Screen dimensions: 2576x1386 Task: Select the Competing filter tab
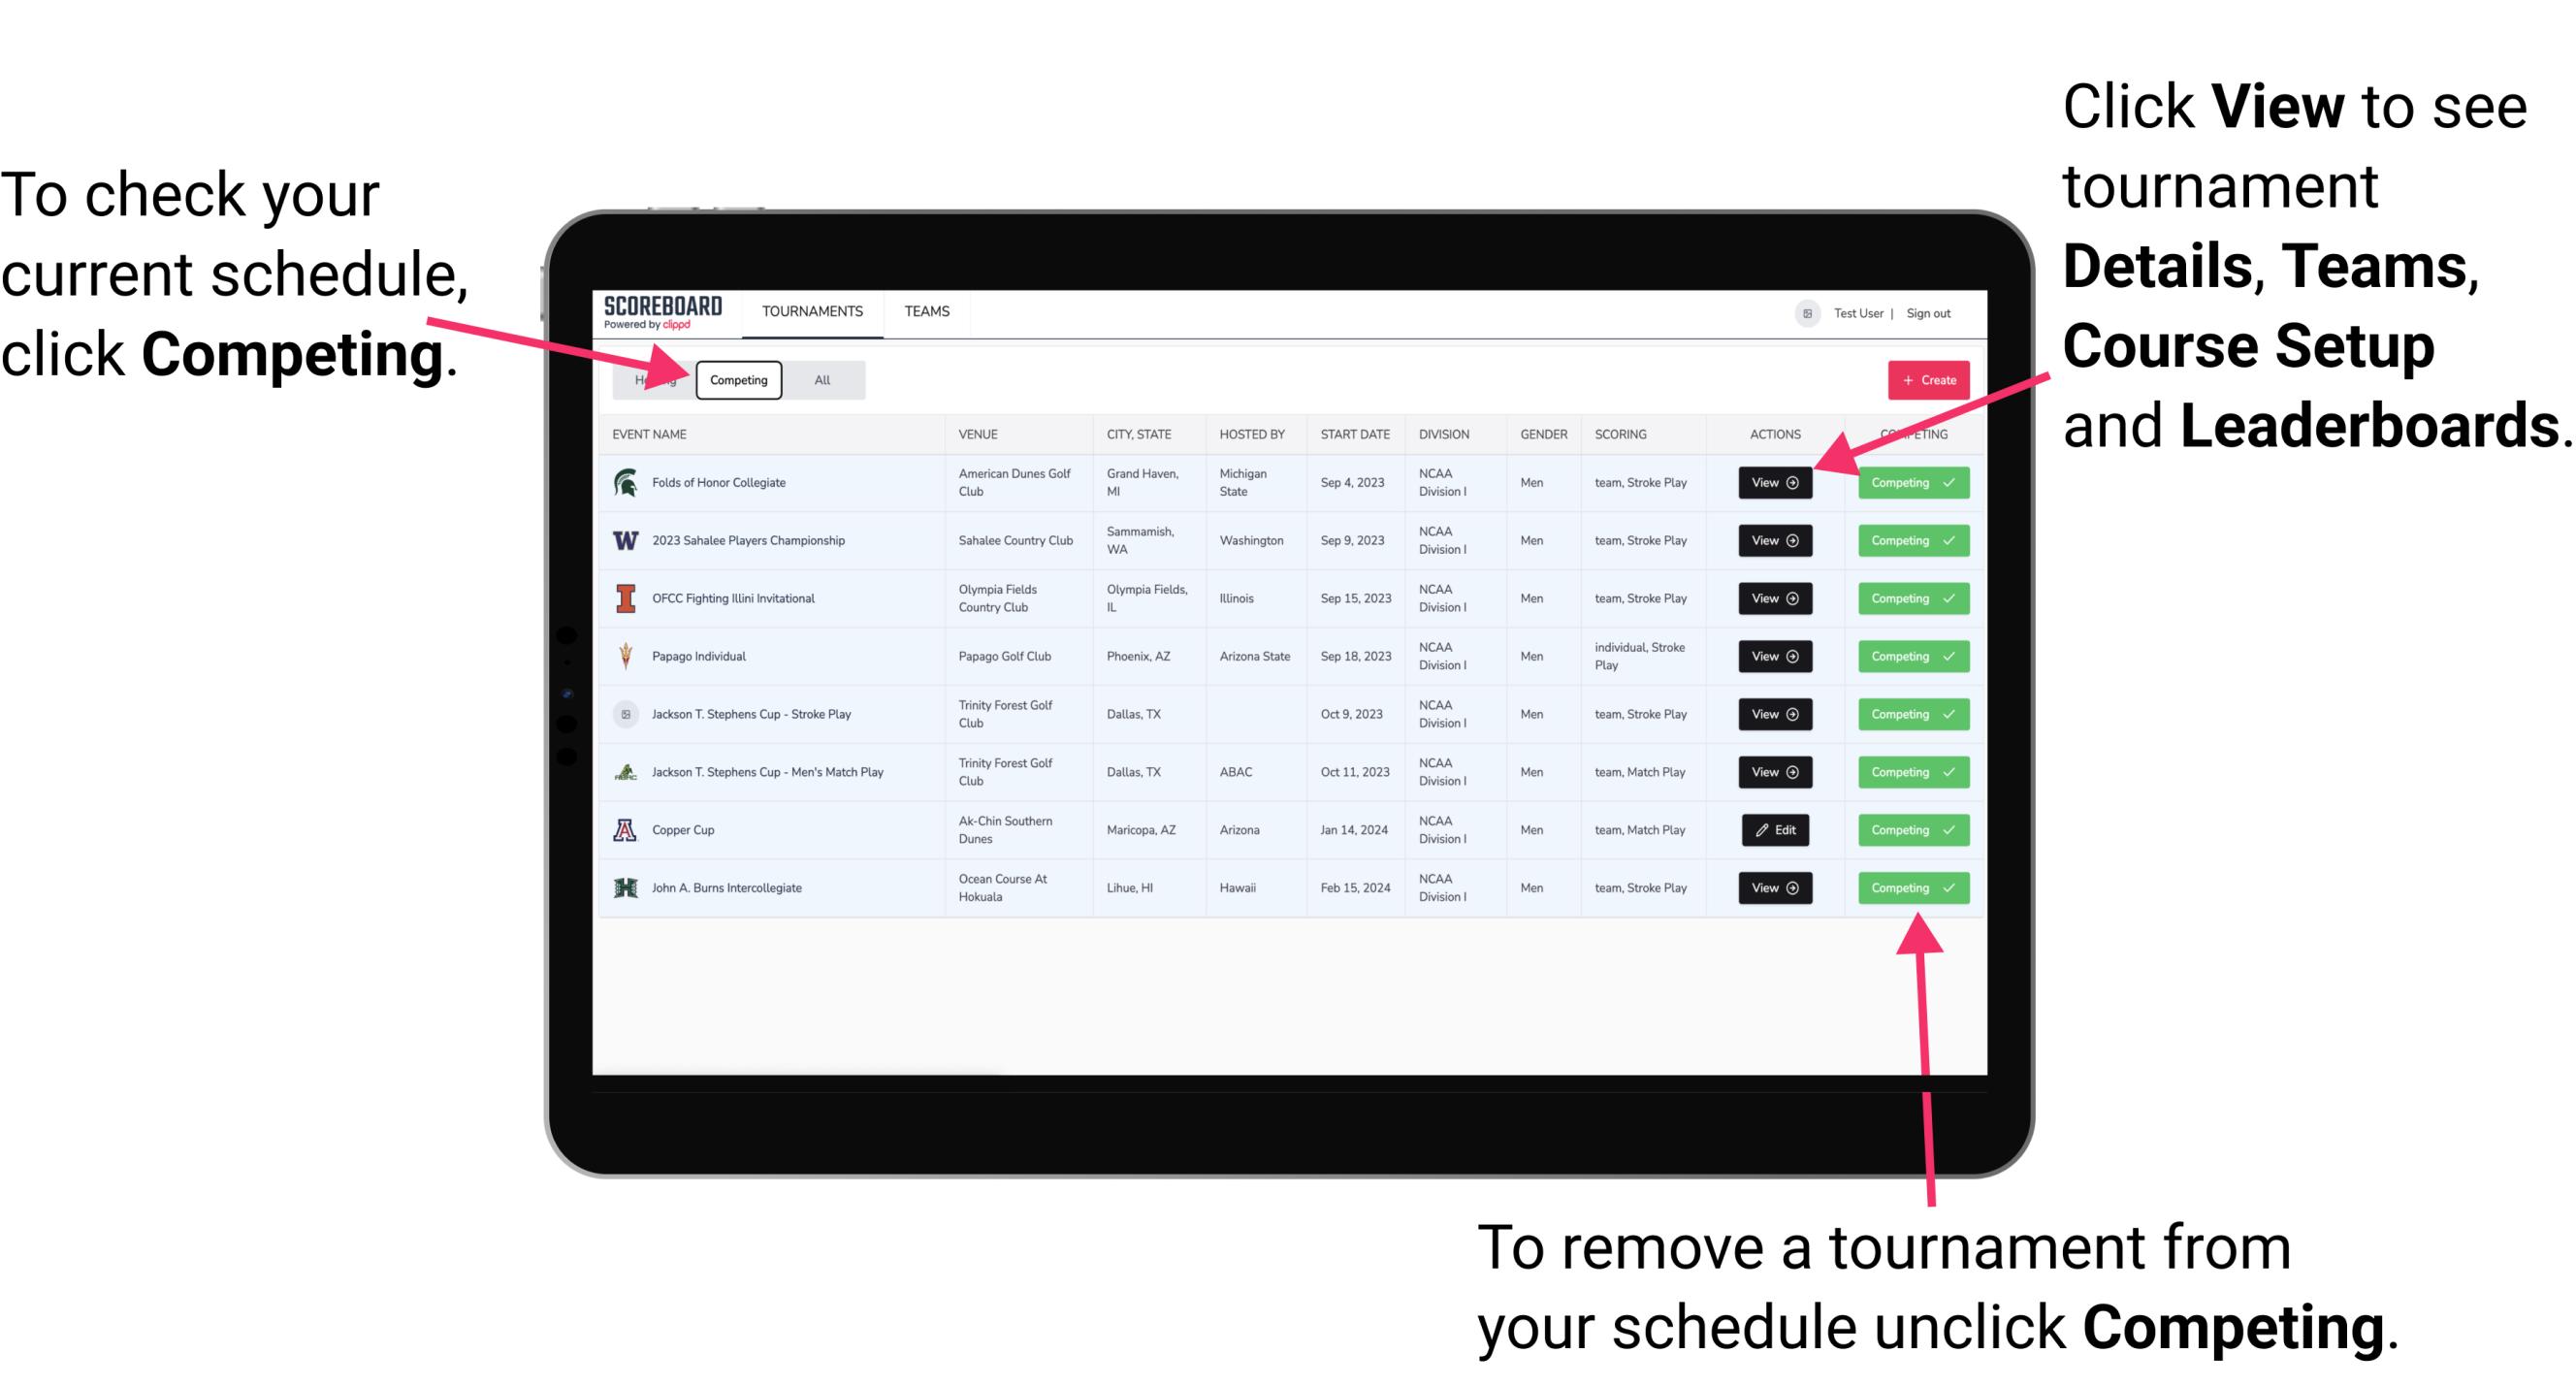(737, 379)
